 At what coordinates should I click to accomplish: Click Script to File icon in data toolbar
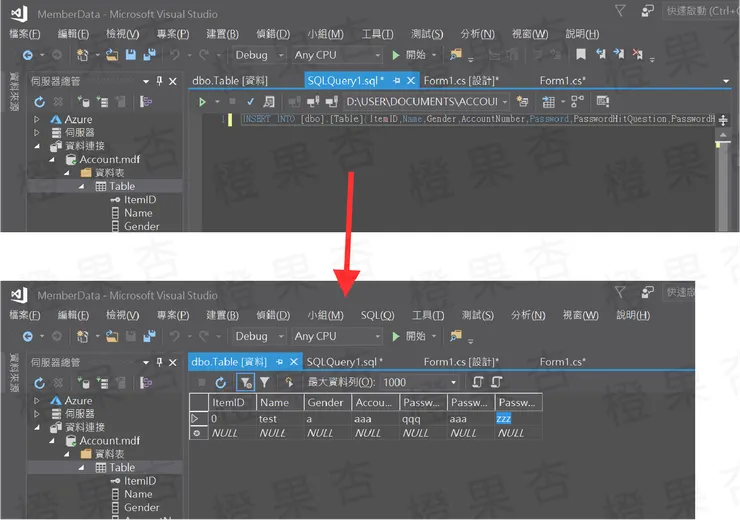[496, 382]
